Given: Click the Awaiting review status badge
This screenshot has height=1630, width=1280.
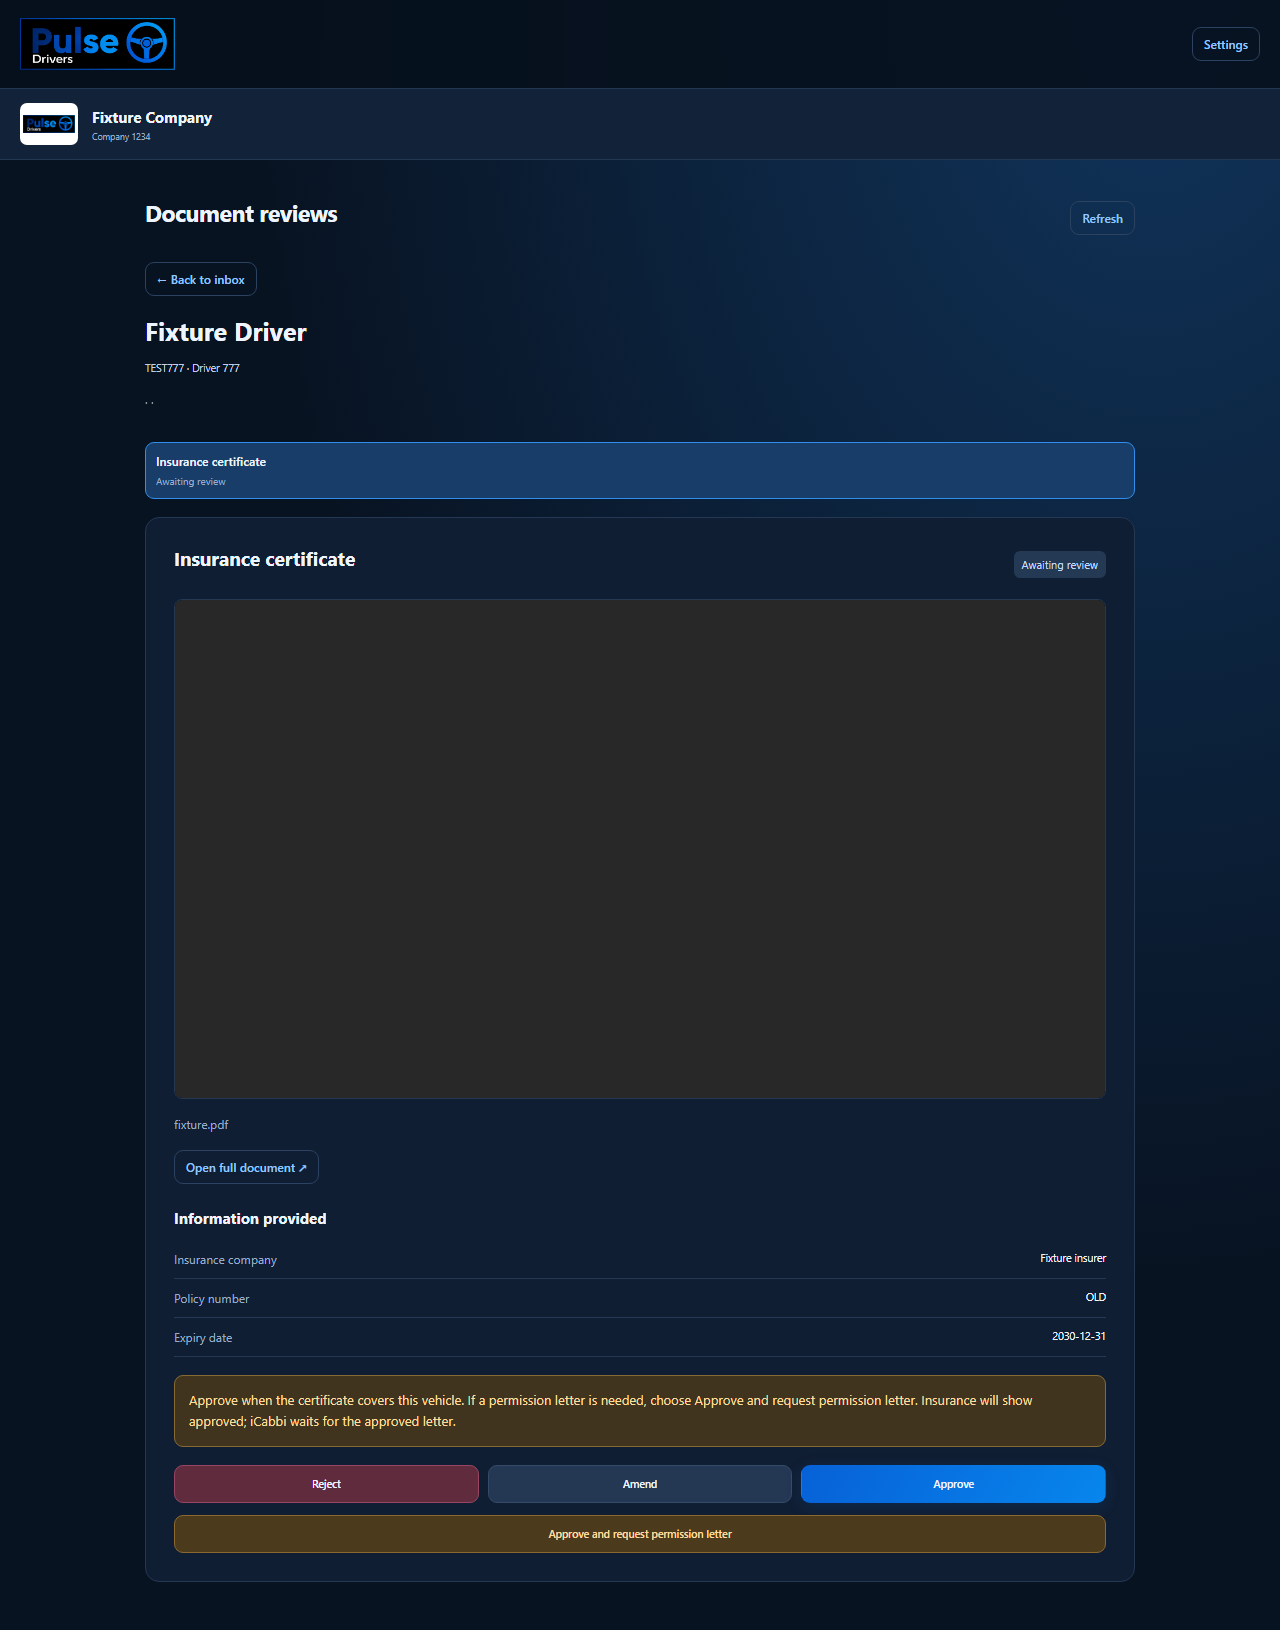Looking at the screenshot, I should click(1060, 565).
